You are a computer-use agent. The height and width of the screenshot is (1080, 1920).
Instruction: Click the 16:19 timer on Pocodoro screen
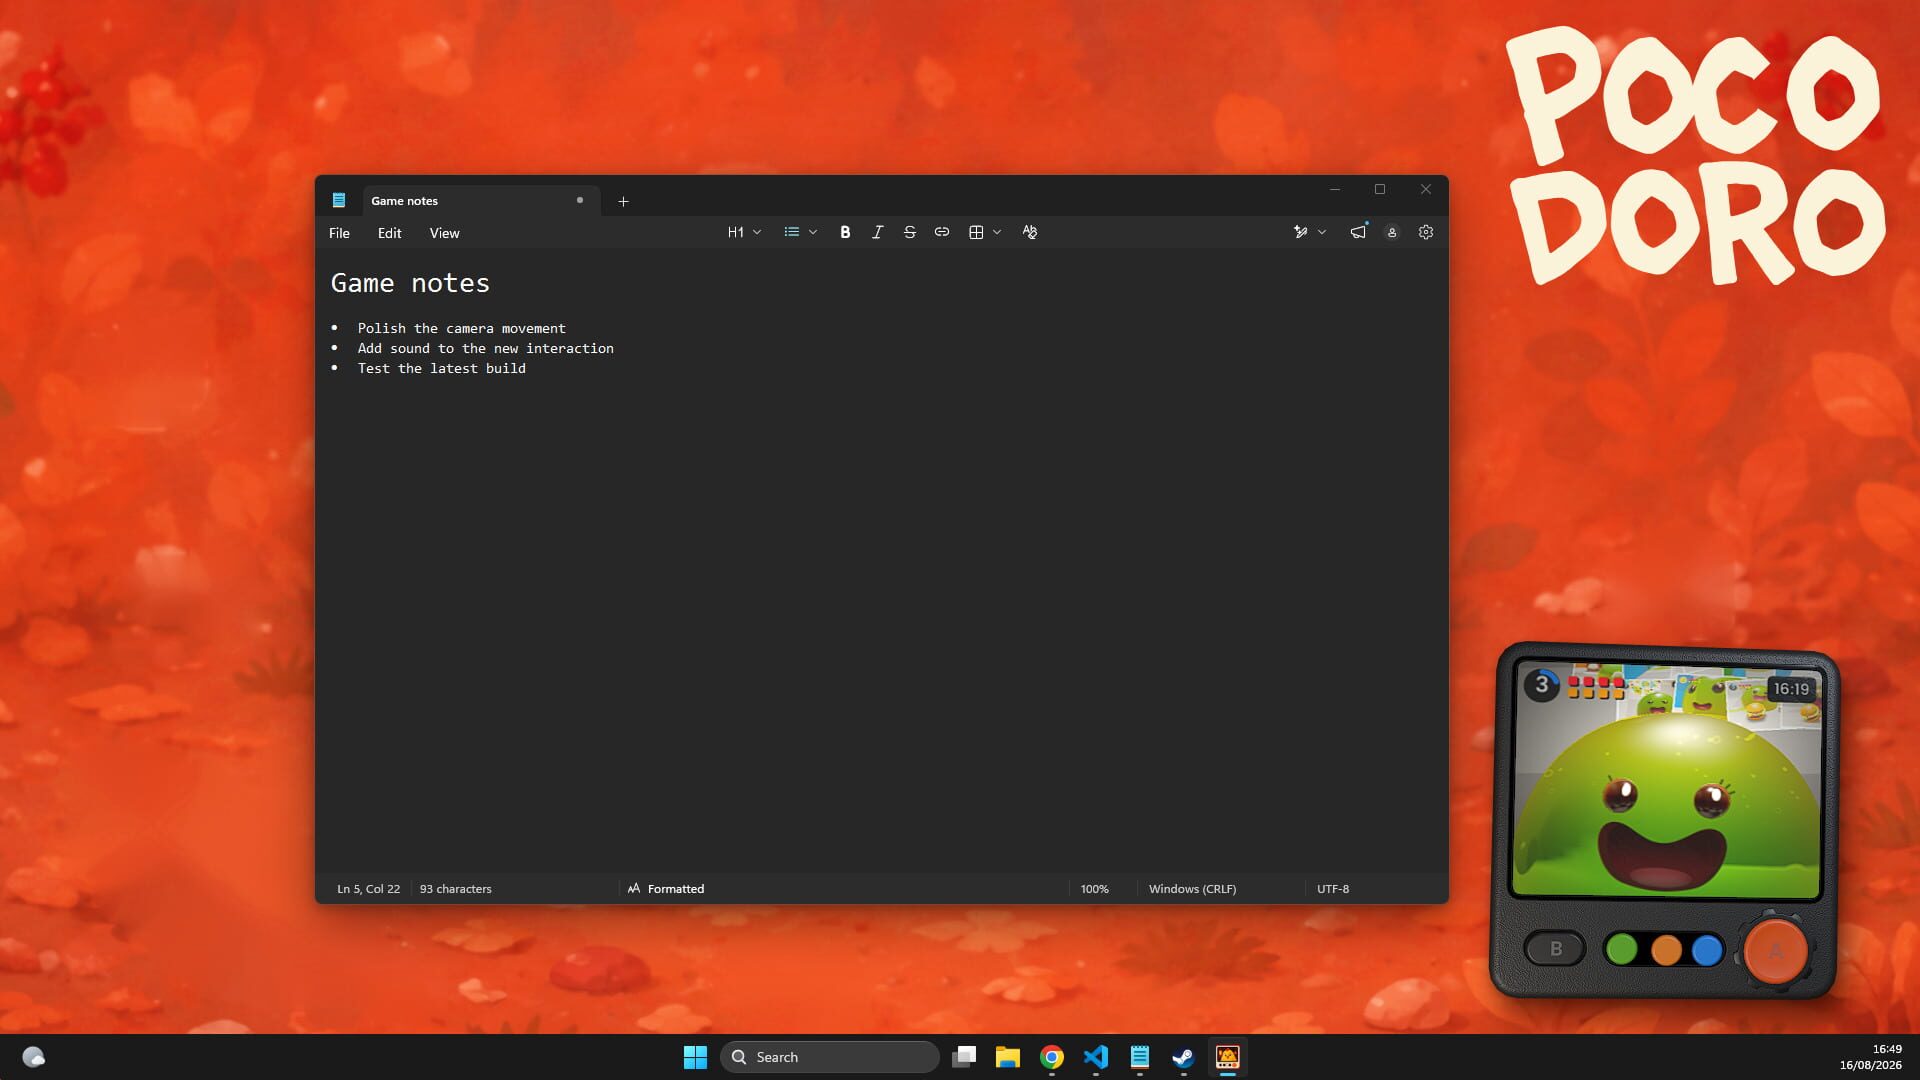(1791, 689)
